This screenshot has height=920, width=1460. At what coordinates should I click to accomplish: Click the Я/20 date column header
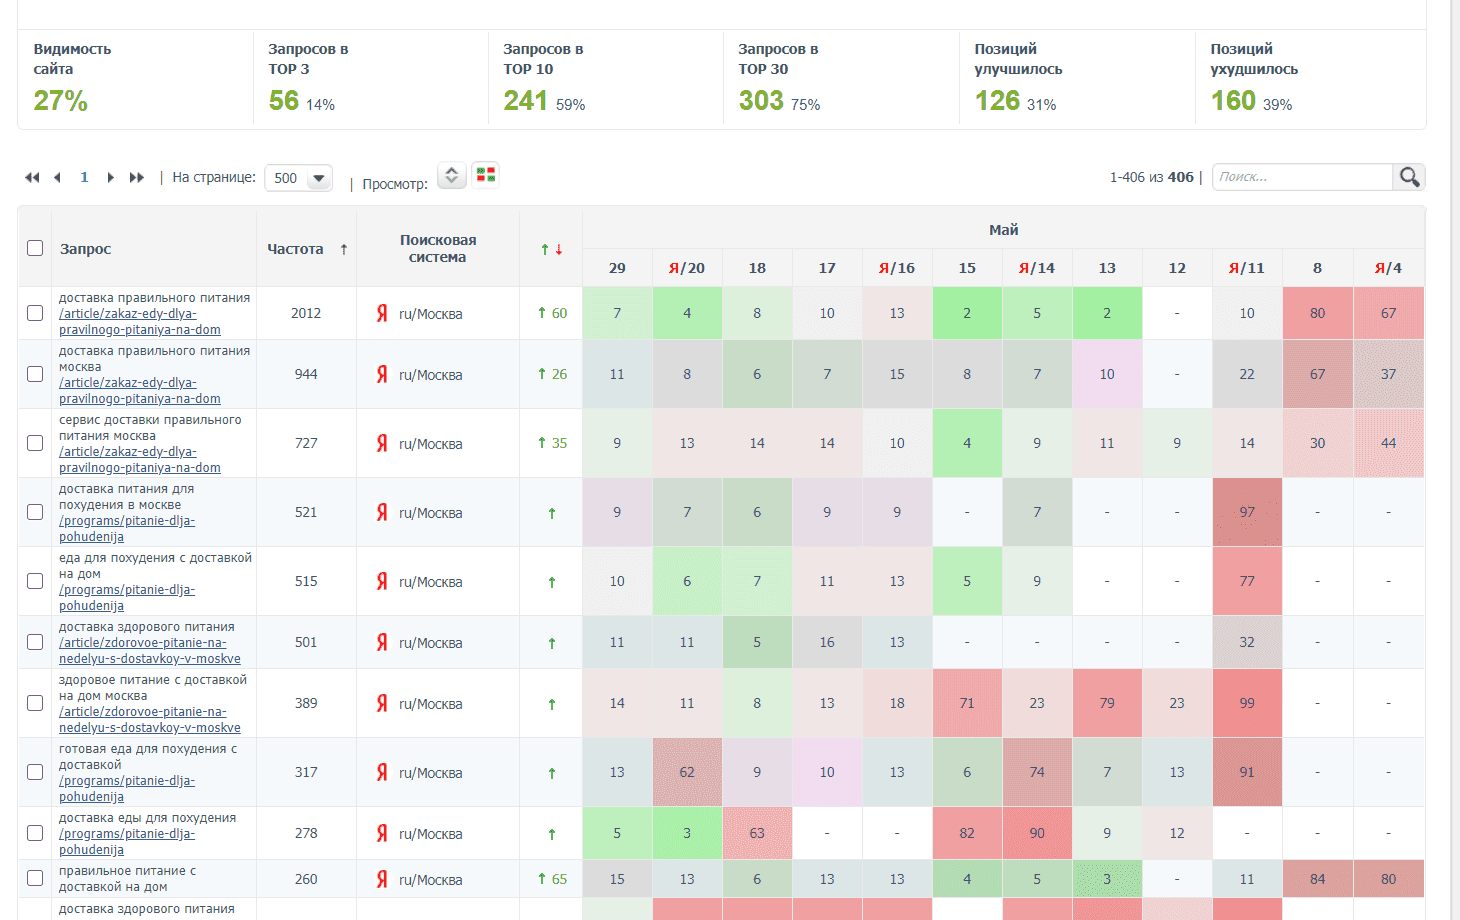[687, 268]
